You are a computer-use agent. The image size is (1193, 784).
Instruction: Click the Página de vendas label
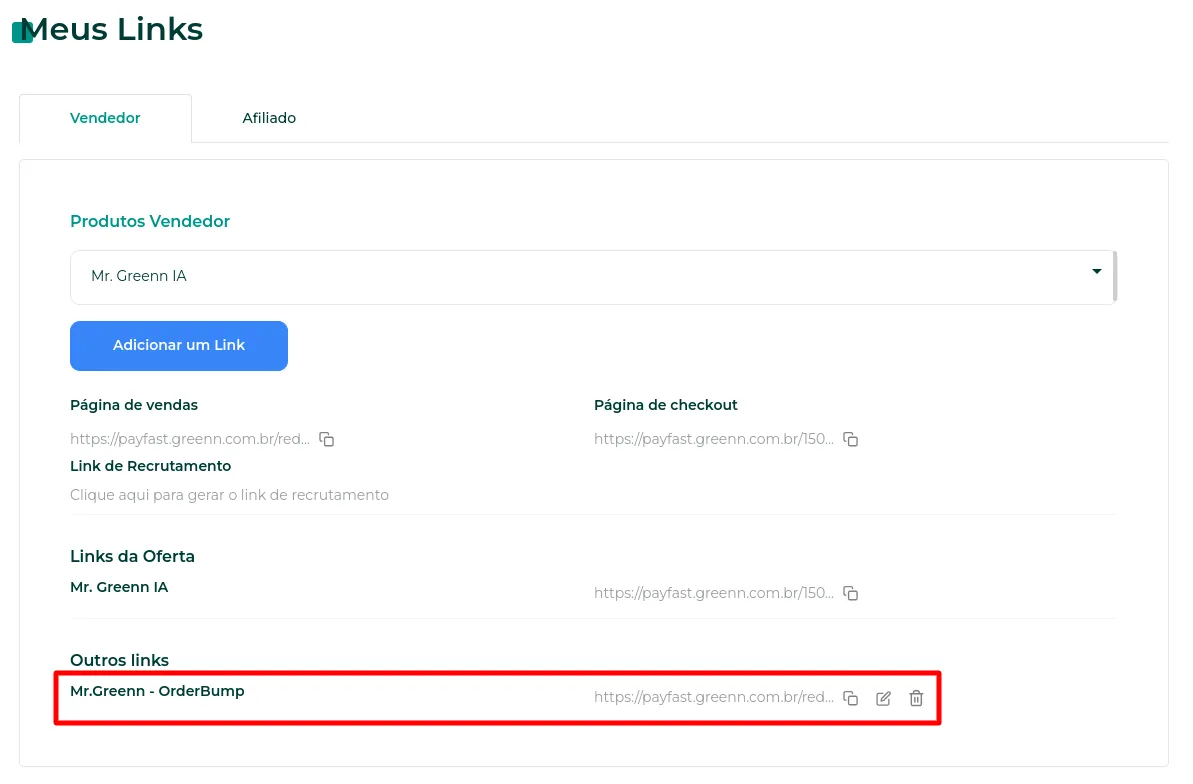pyautogui.click(x=134, y=405)
